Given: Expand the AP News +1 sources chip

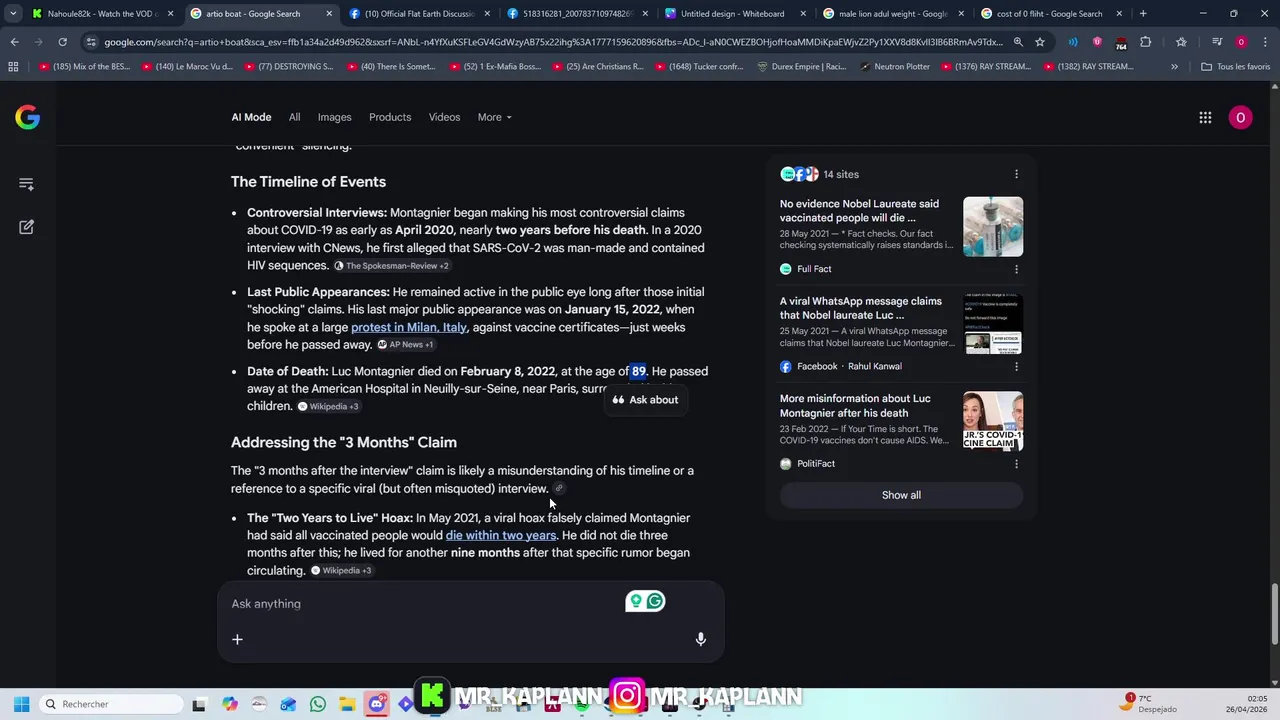Looking at the screenshot, I should tap(405, 345).
